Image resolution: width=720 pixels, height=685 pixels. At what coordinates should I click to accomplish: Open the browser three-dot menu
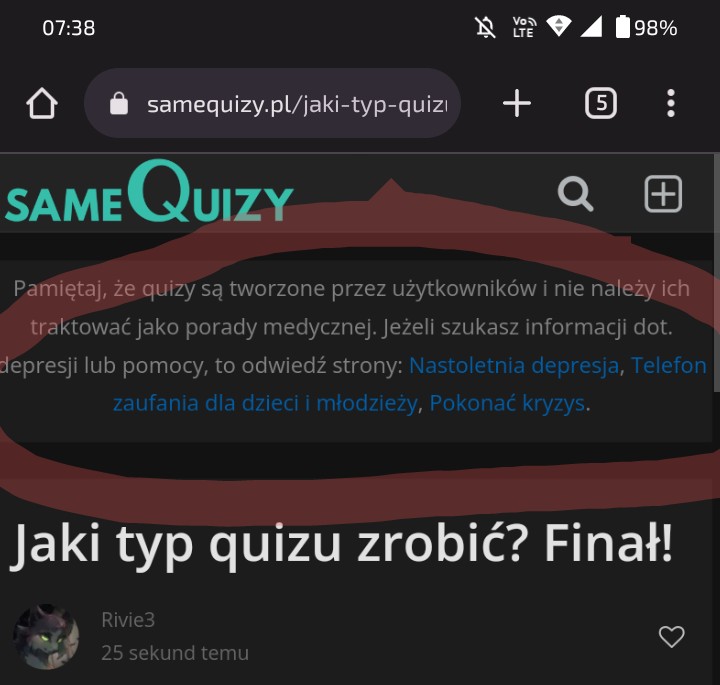[671, 103]
